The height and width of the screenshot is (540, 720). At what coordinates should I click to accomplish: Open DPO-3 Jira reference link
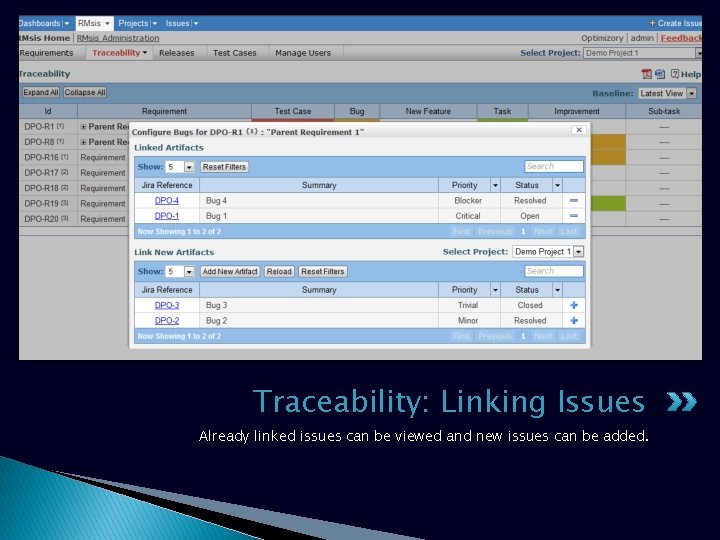tap(167, 305)
